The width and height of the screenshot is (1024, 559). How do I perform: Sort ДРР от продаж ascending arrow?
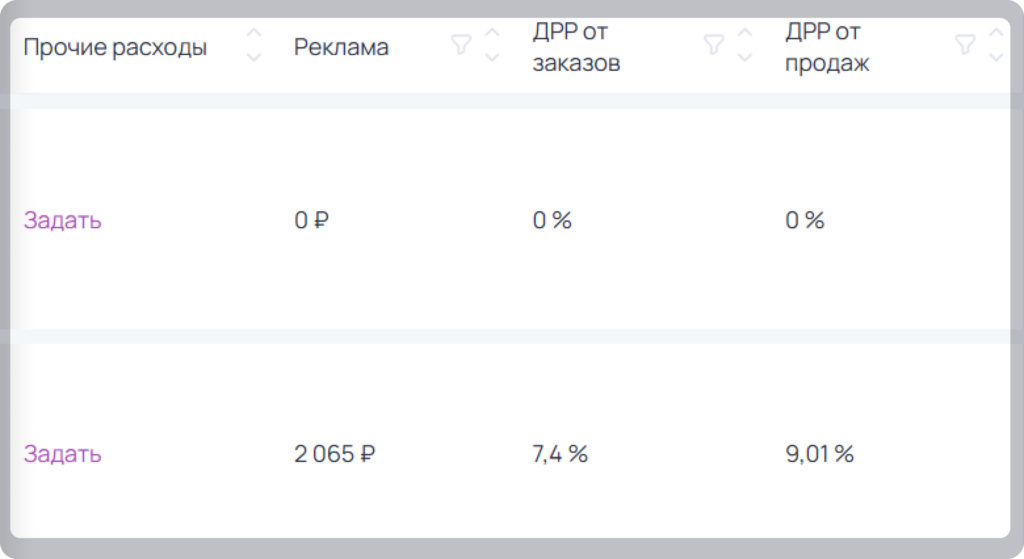click(996, 33)
